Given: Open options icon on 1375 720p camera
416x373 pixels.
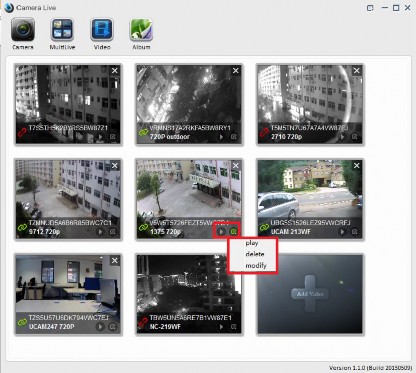Looking at the screenshot, I should point(234,231).
